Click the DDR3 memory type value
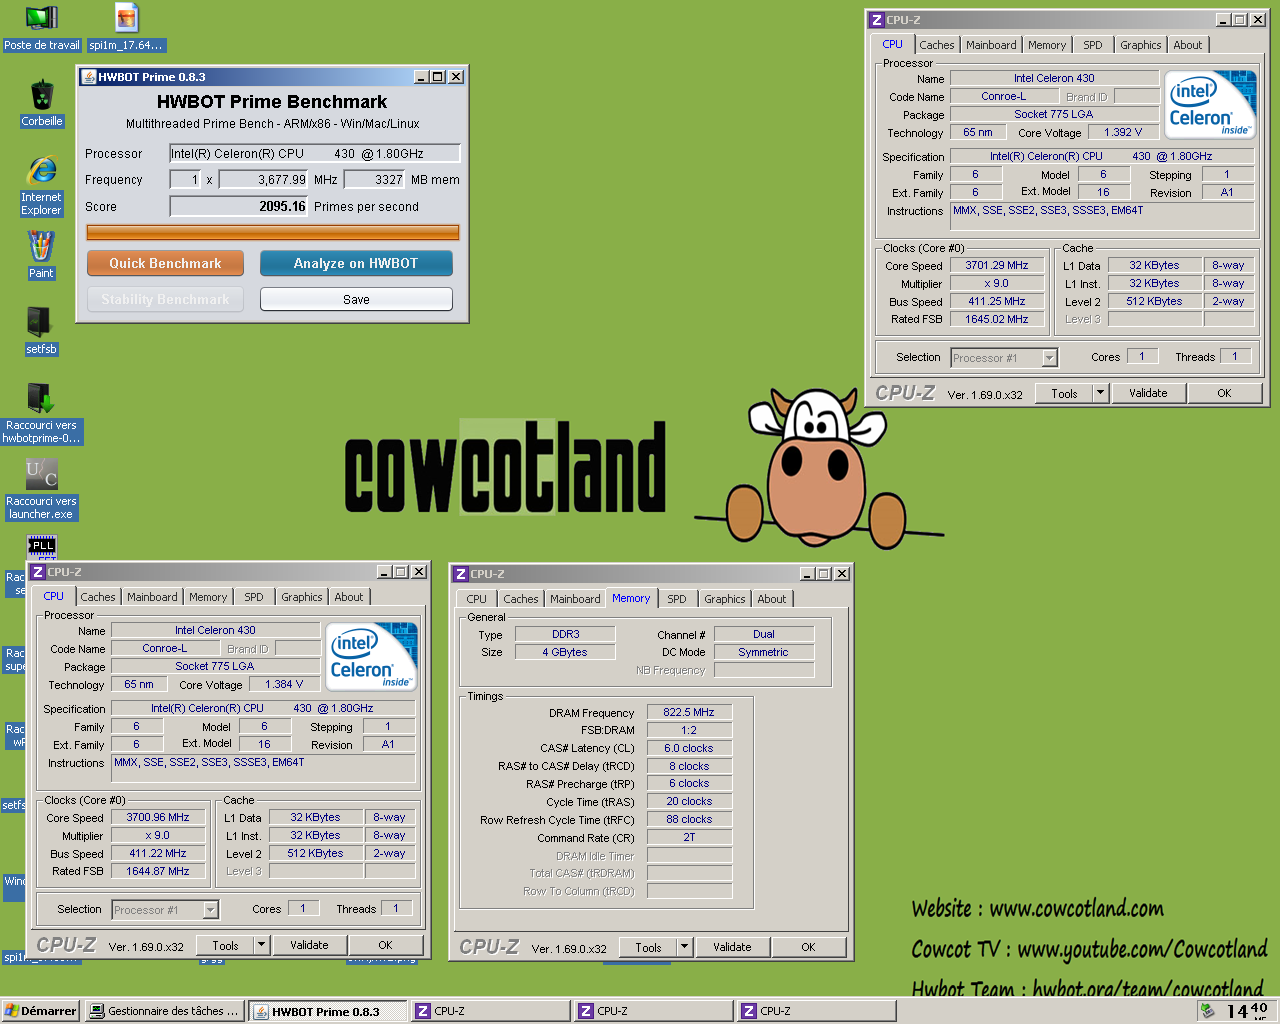 565,634
